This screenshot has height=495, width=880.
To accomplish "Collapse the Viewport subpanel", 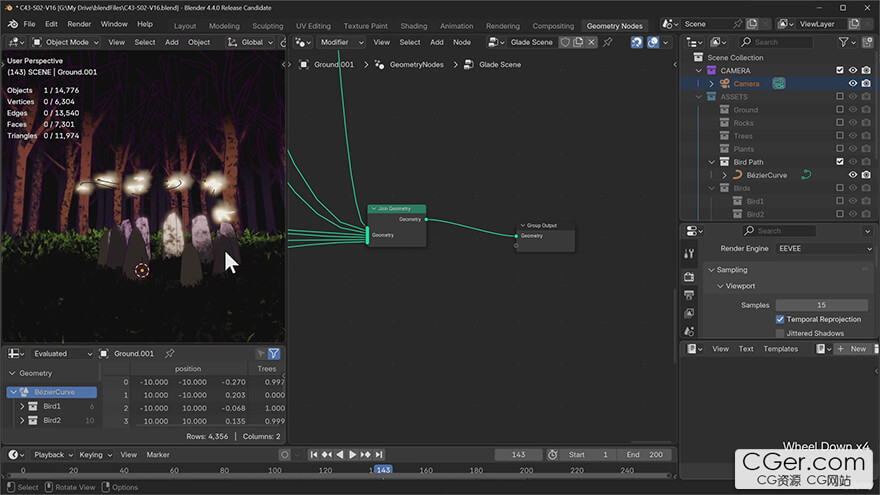I will [720, 286].
